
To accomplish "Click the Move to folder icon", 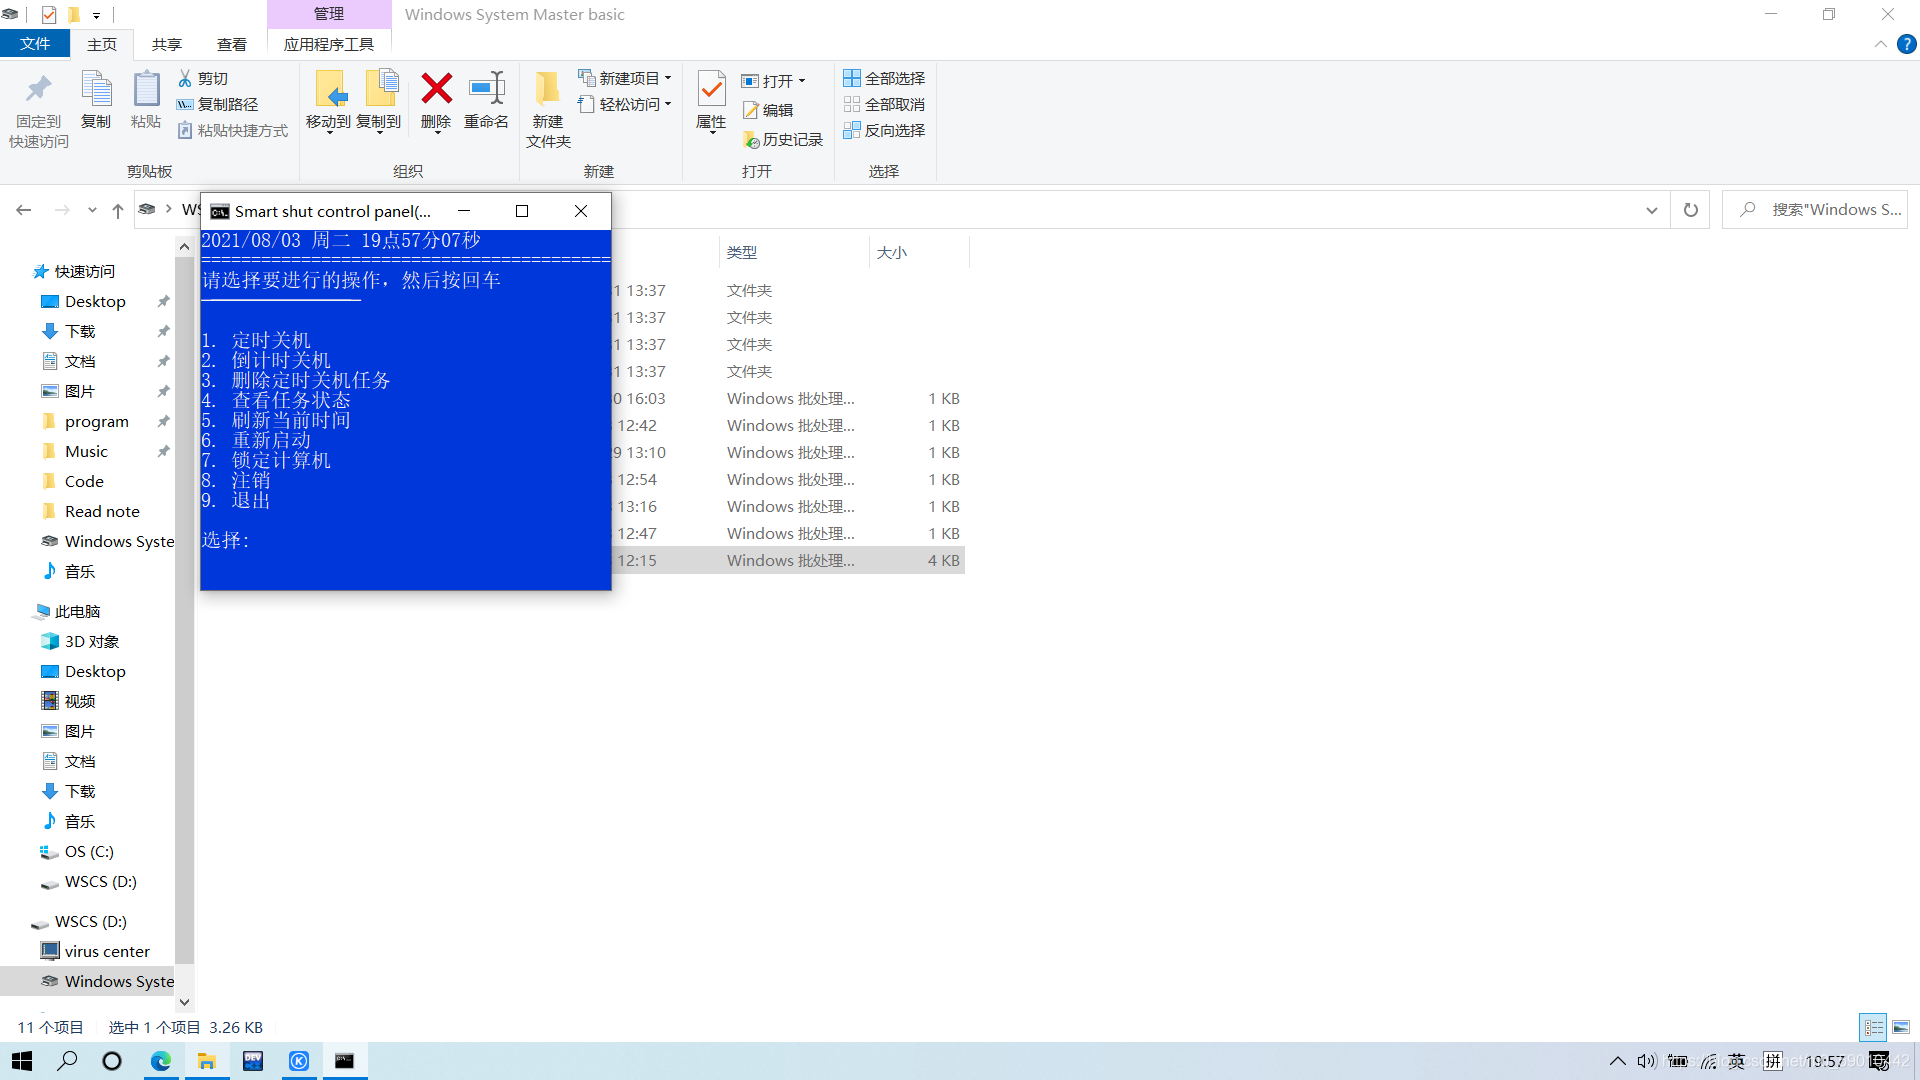I will click(329, 90).
